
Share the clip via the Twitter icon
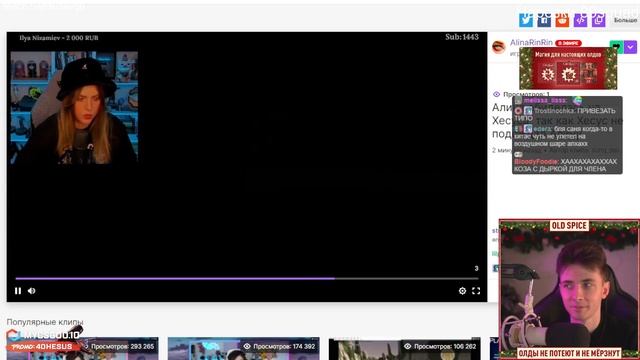point(526,19)
